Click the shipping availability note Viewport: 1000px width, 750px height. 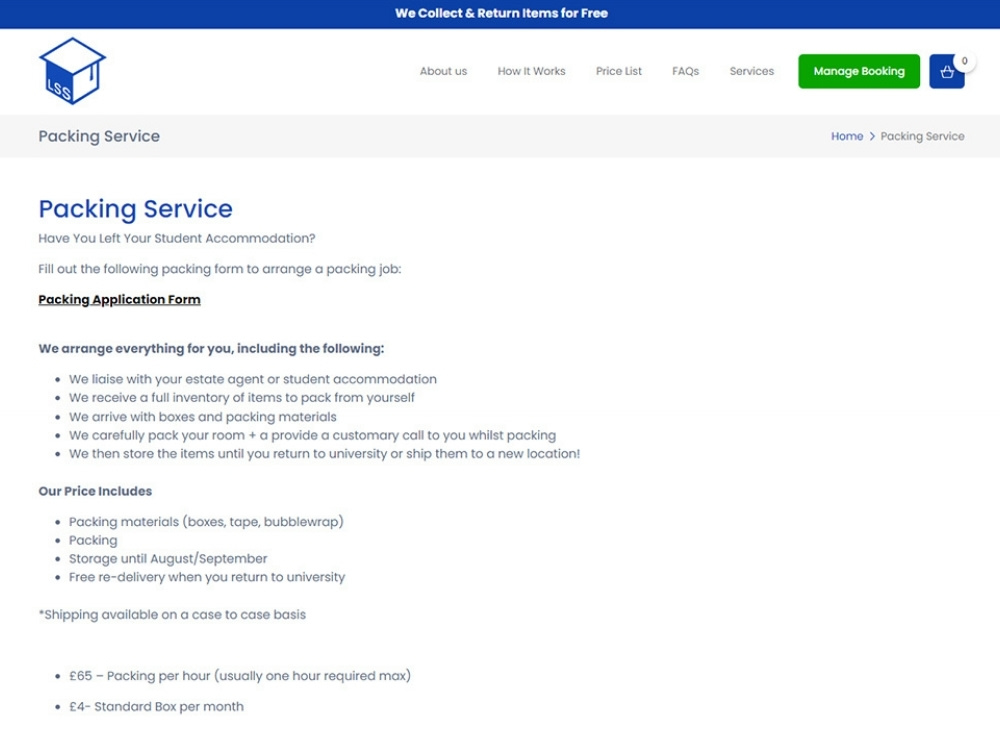point(172,615)
